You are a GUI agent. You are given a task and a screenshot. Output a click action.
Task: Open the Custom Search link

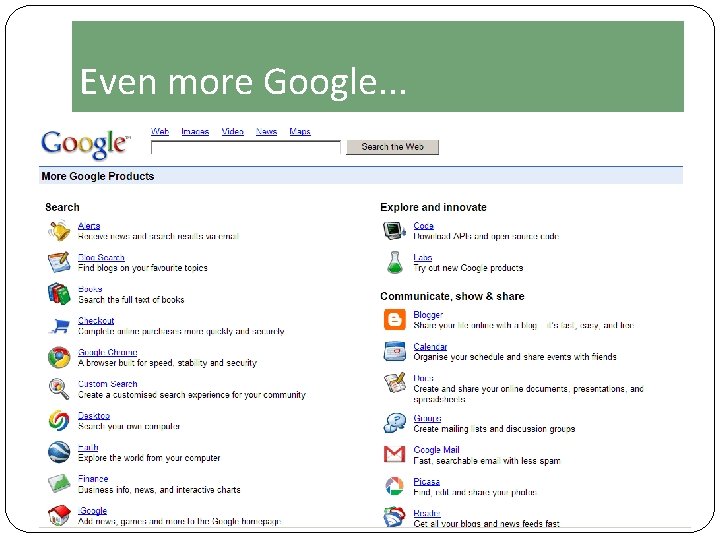(107, 384)
